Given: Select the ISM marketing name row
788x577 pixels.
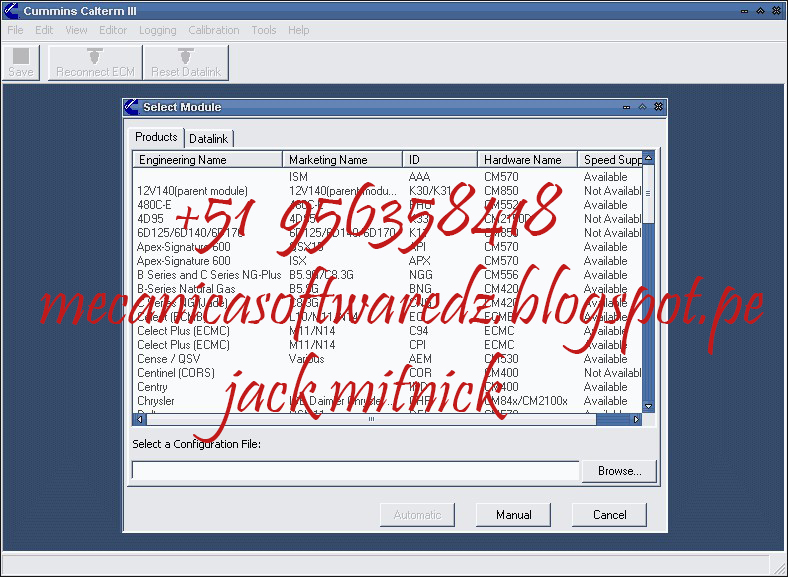Looking at the screenshot, I should (x=387, y=177).
